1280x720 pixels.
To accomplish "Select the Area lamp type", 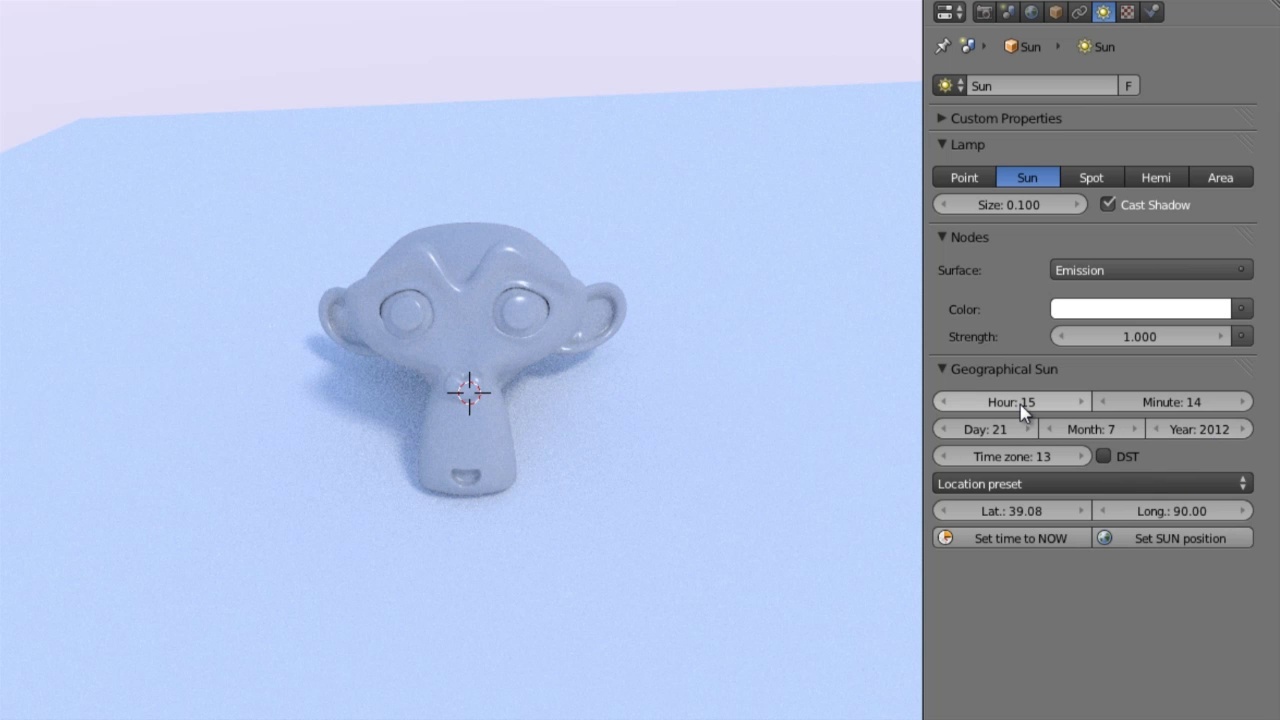I will pos(1220,178).
